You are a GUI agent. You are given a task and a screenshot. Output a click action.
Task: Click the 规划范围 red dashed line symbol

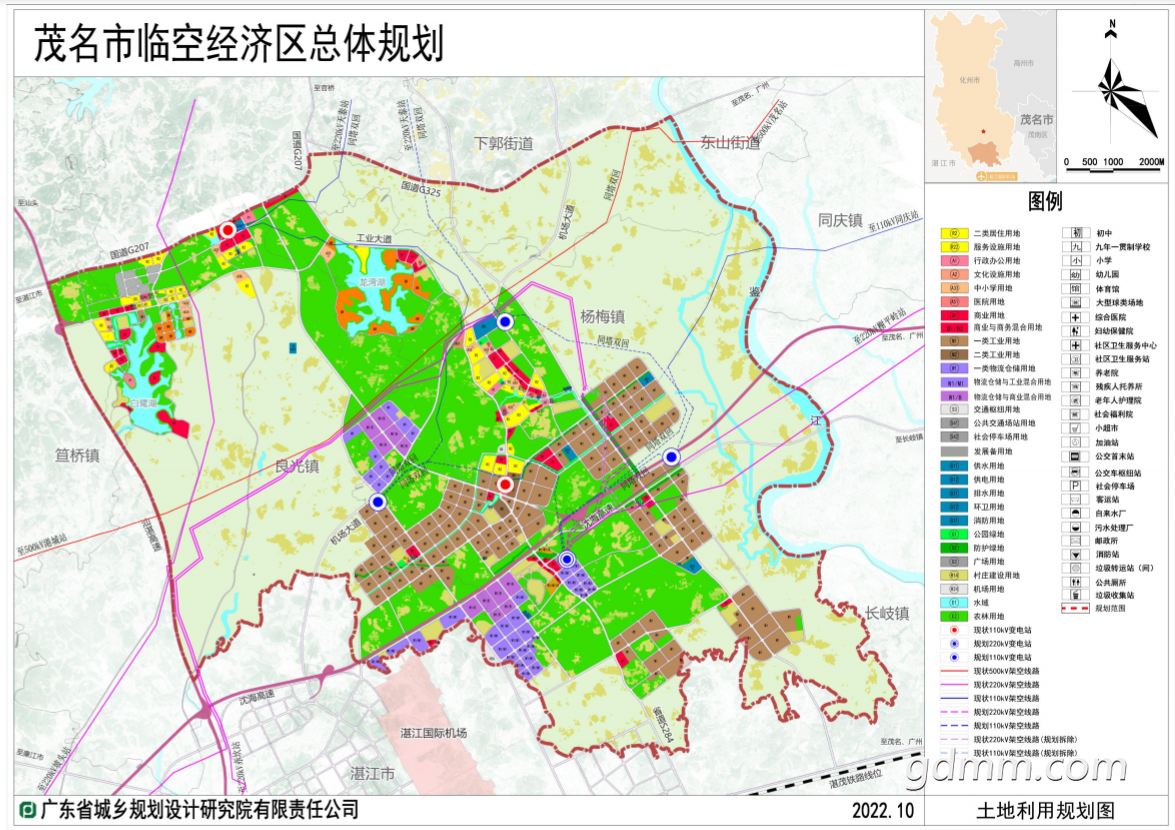click(x=1077, y=608)
